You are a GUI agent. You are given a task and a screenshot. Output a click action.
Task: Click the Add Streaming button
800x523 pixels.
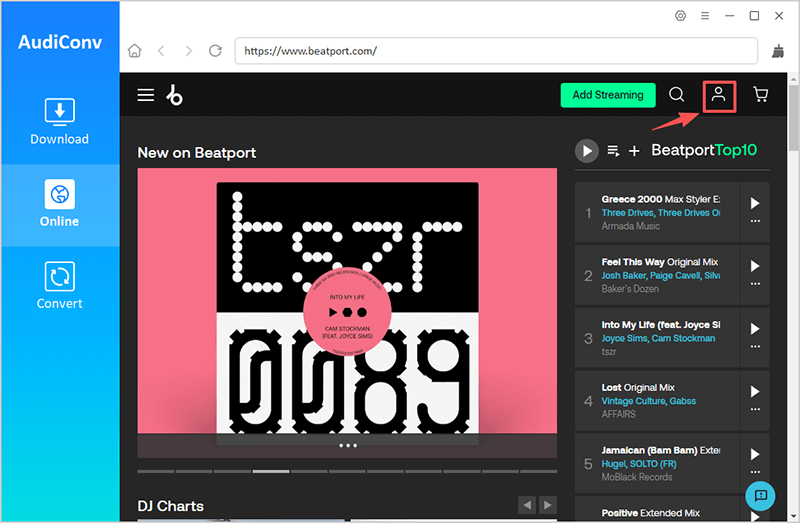[x=608, y=95]
